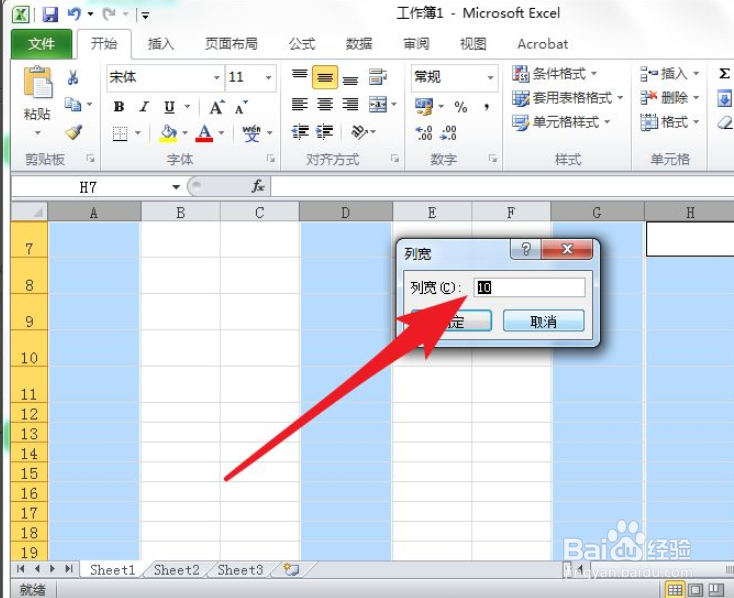Decrease font size with small A

click(x=241, y=108)
